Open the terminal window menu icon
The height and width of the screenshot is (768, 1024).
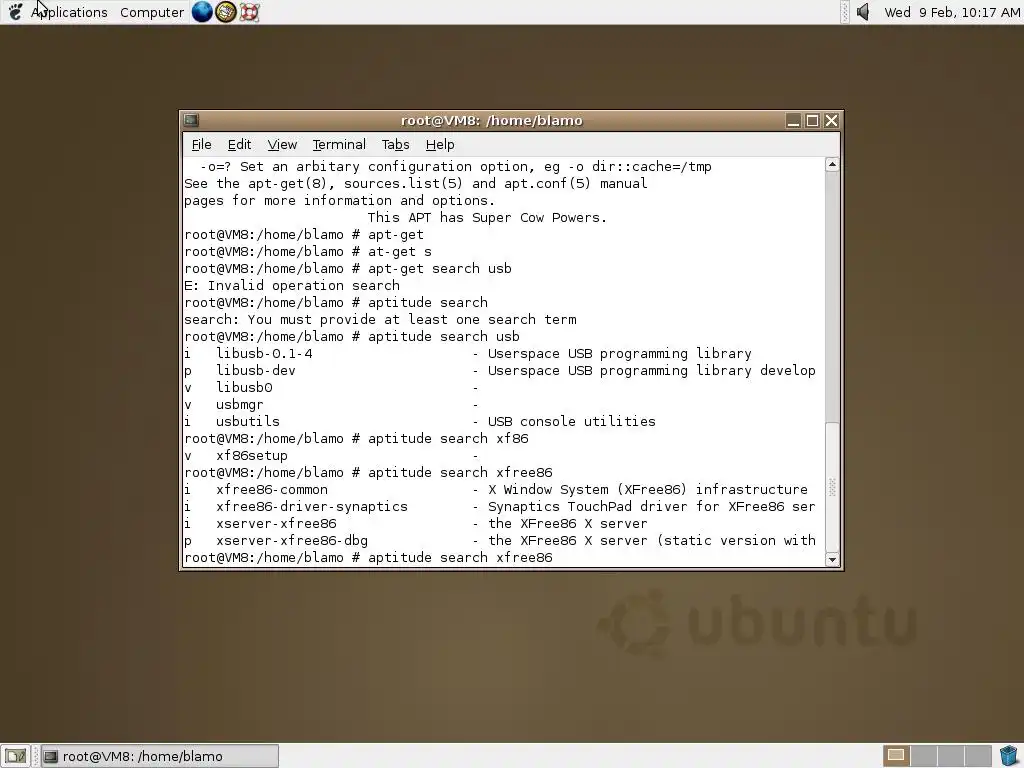[191, 120]
